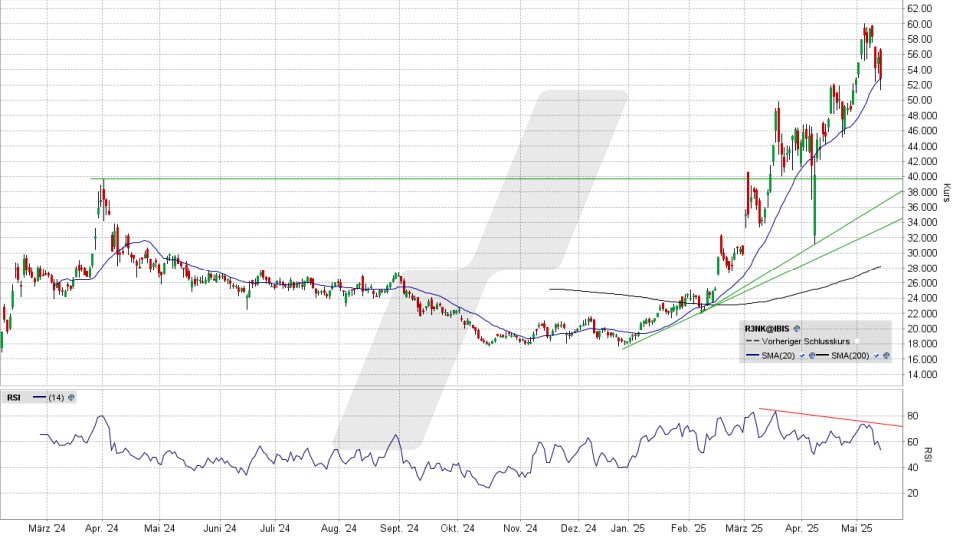Click the Mai '25 date label
The width and height of the screenshot is (960, 540).
coord(857,528)
